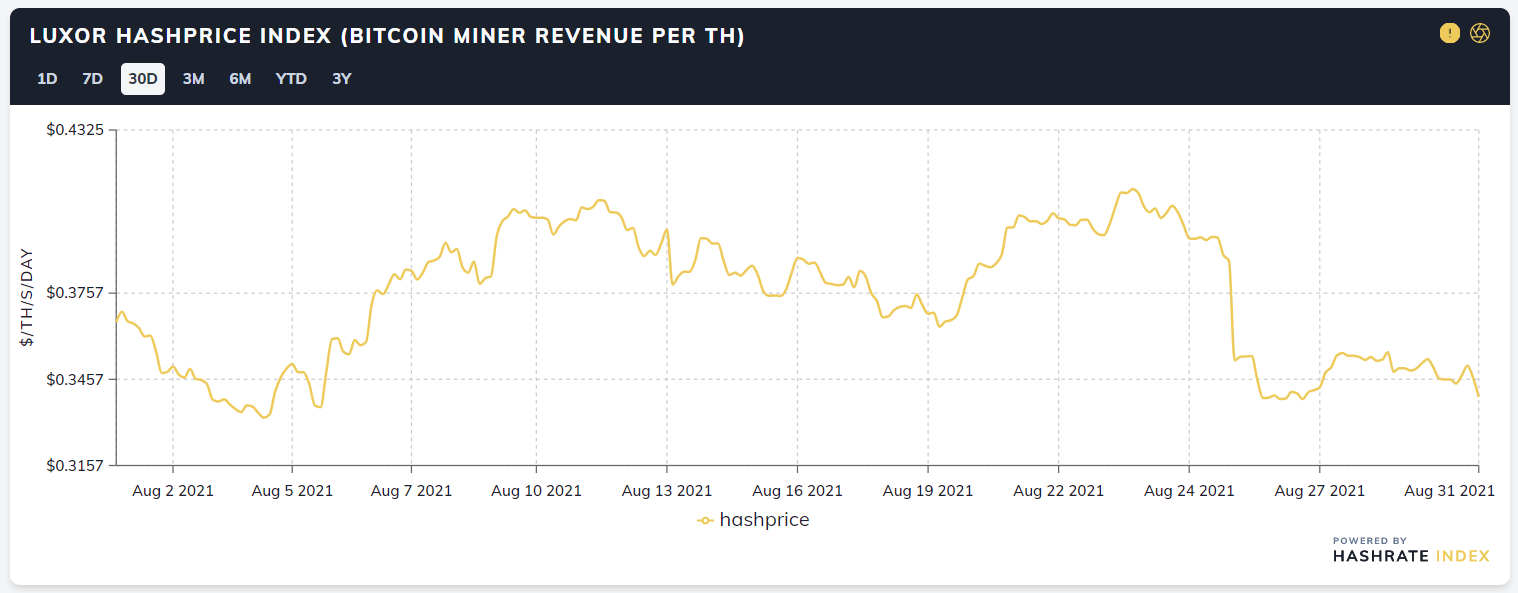Click the Aug 5 2021 date label

point(292,491)
